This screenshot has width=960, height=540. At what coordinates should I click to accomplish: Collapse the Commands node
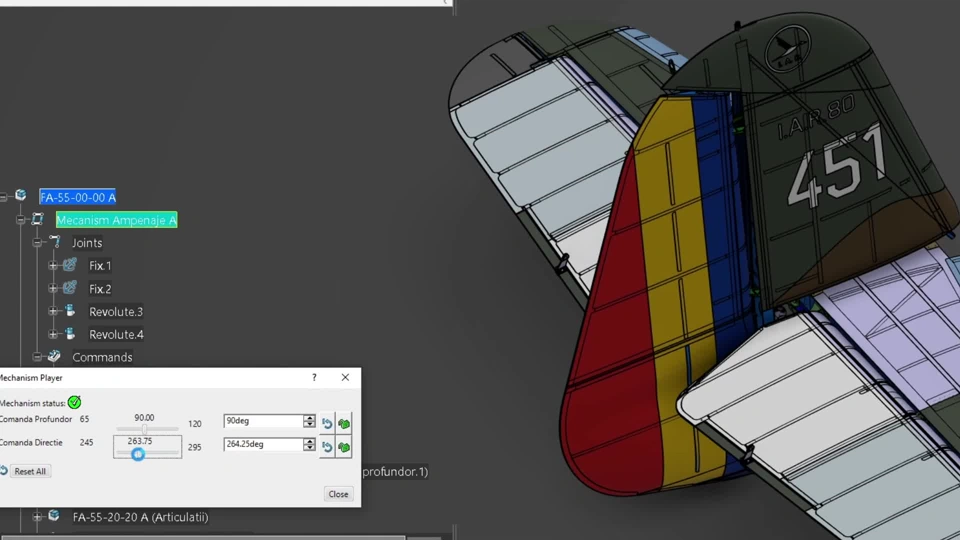(37, 357)
